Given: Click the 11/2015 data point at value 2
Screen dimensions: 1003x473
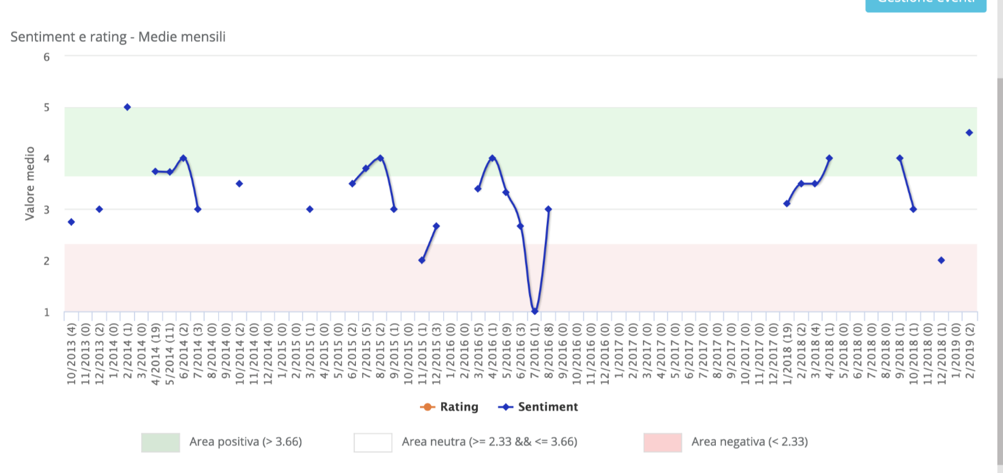Looking at the screenshot, I should pos(422,260).
